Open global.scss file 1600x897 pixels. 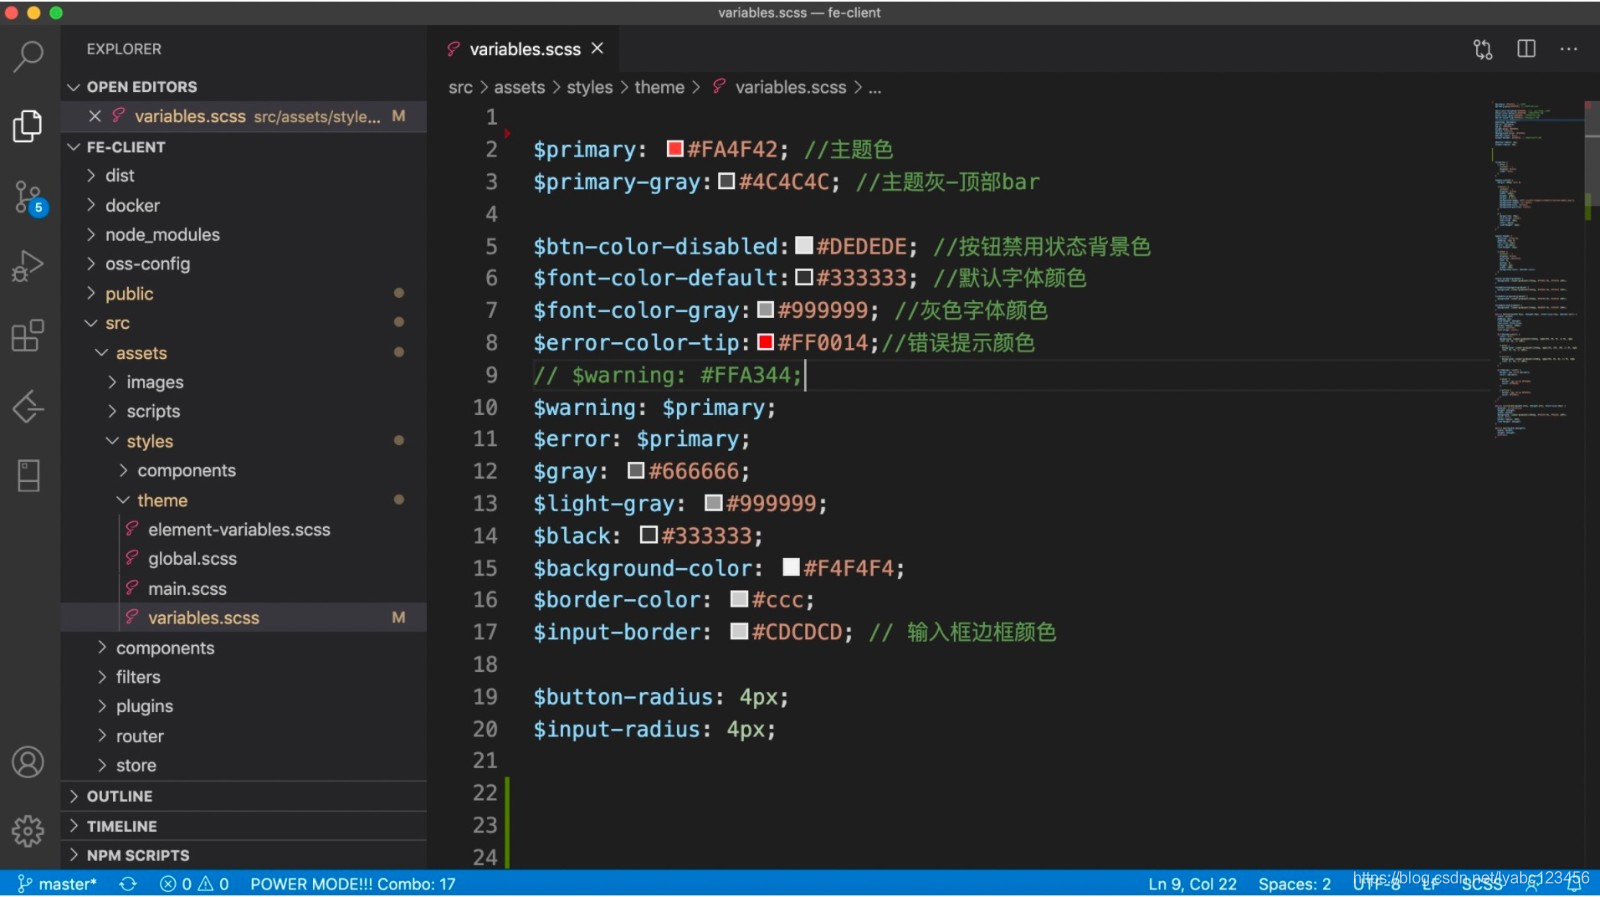click(244, 559)
